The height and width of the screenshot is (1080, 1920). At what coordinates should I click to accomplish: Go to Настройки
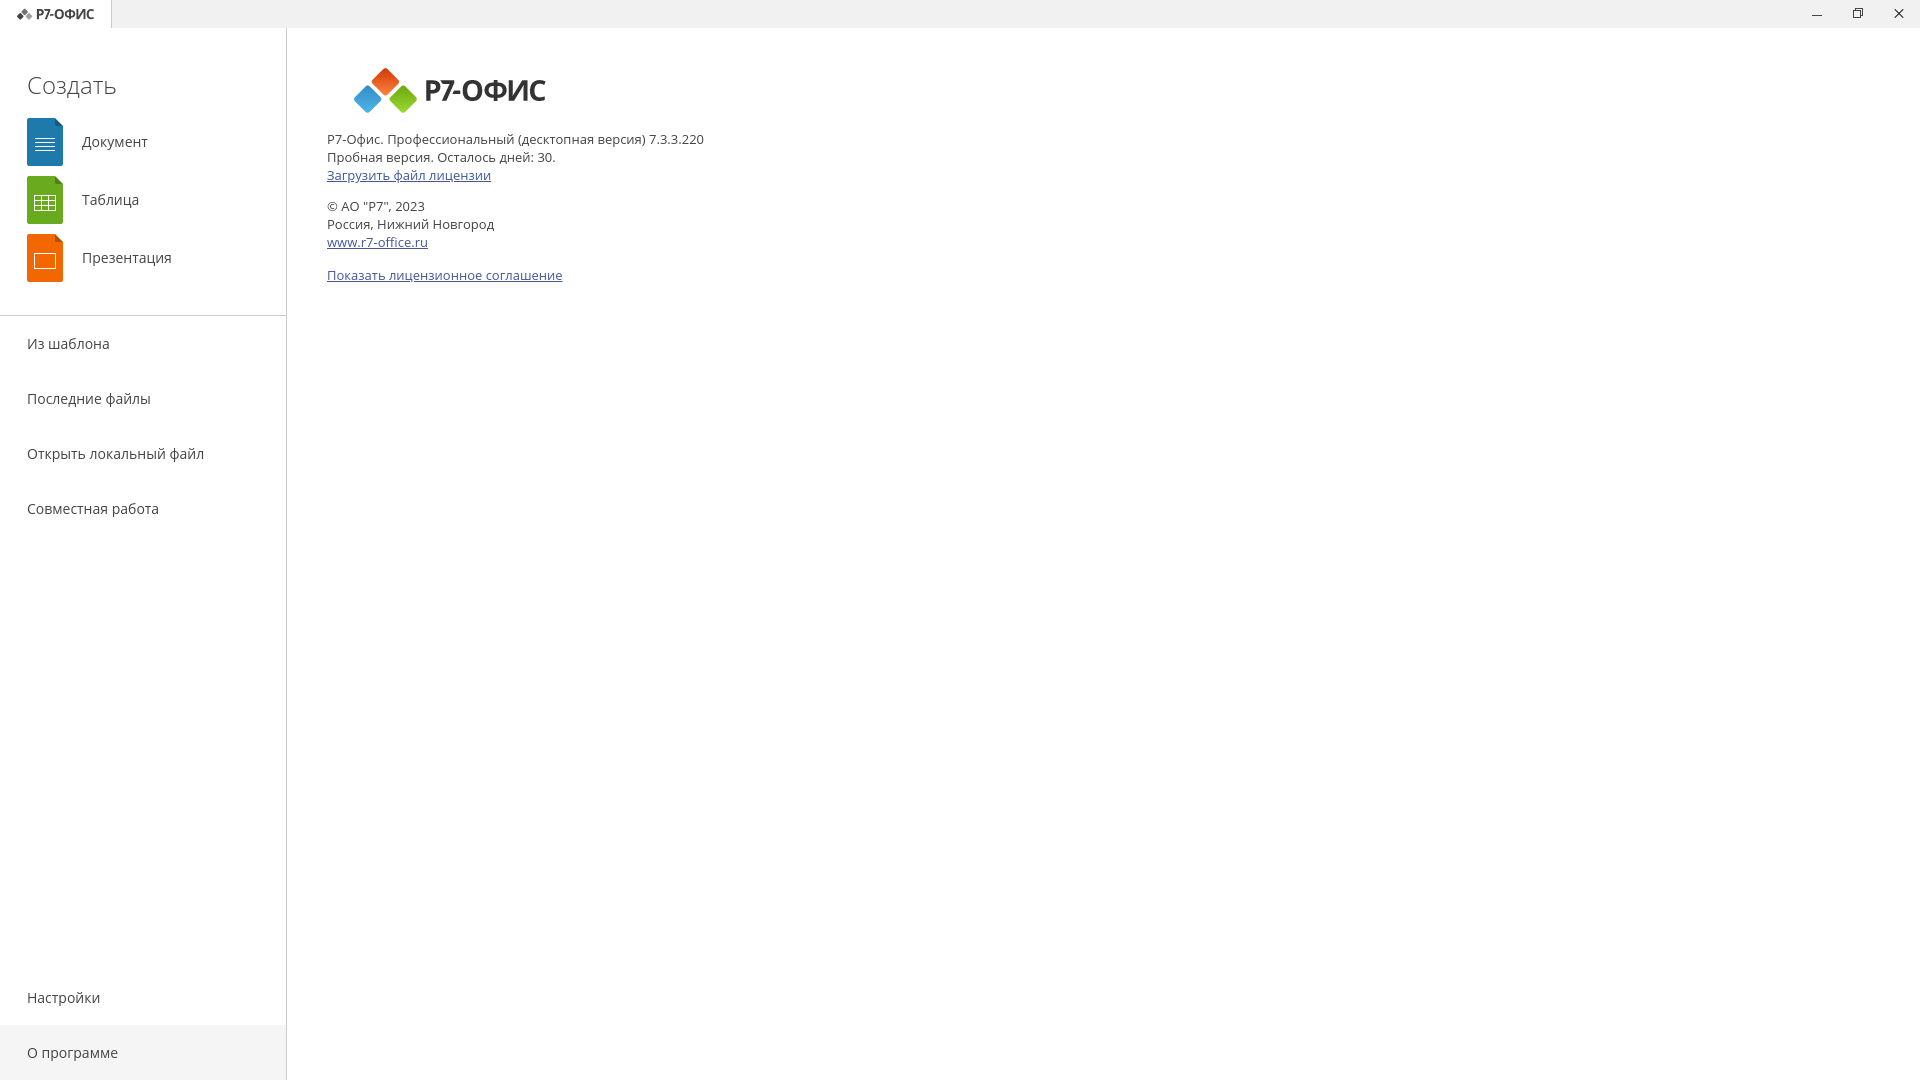[x=143, y=998]
